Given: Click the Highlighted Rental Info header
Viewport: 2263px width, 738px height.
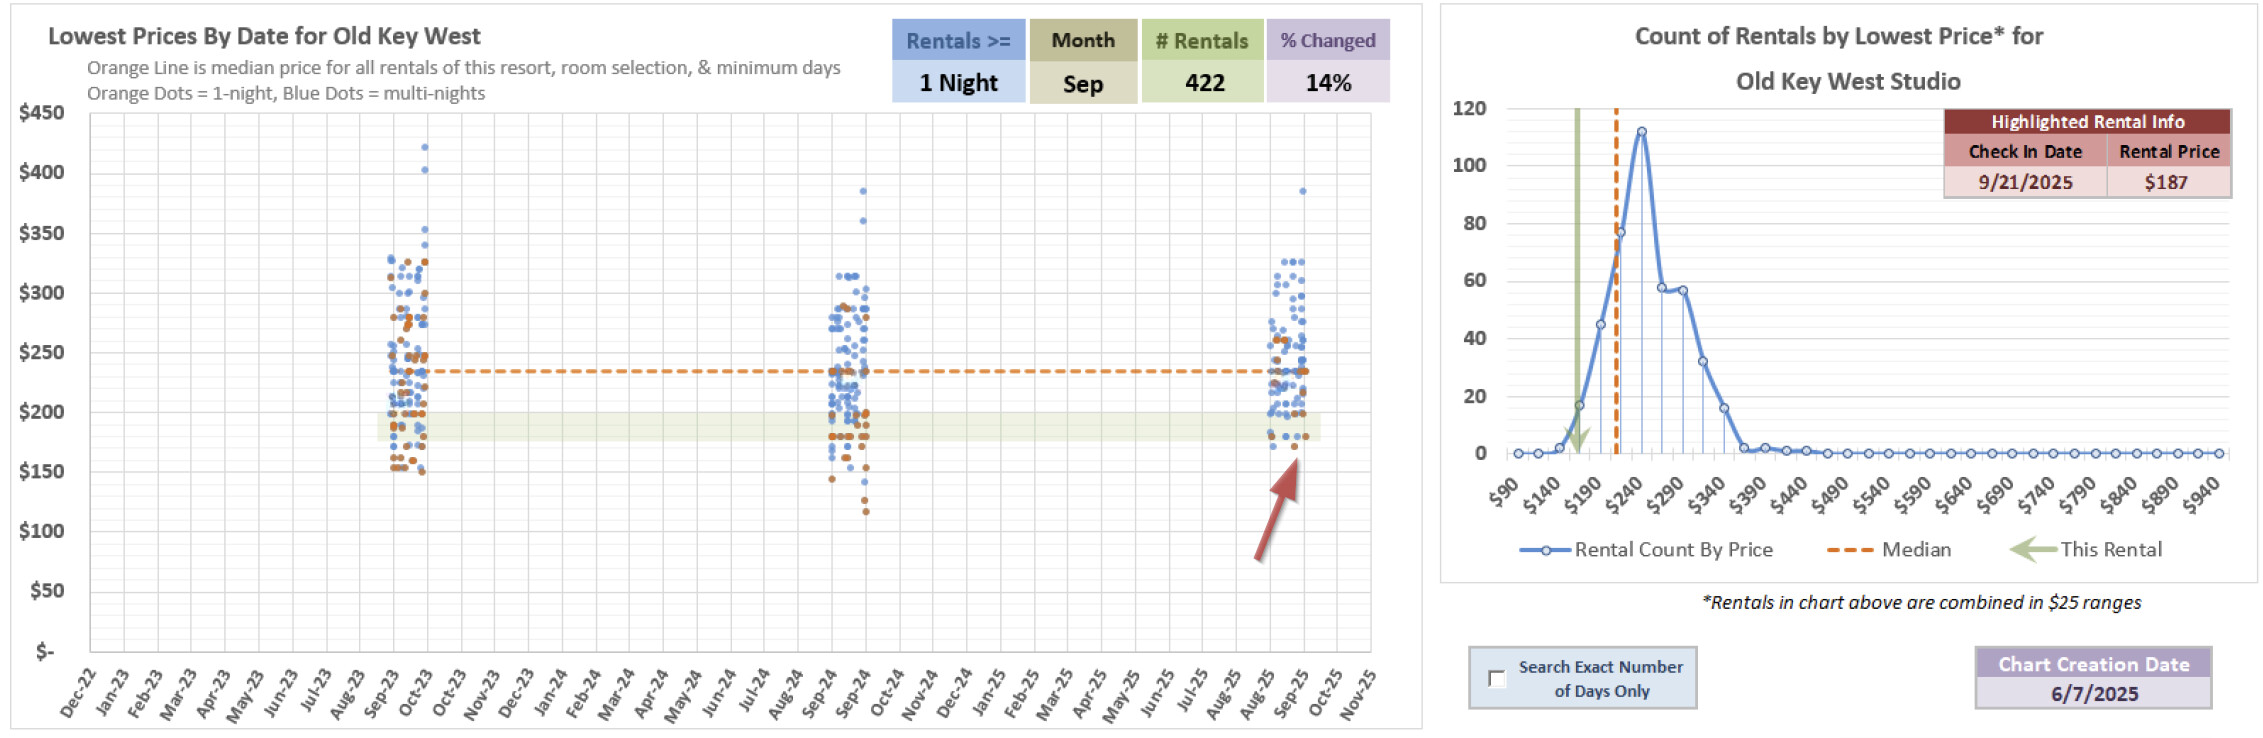Looking at the screenshot, I should tap(2087, 122).
